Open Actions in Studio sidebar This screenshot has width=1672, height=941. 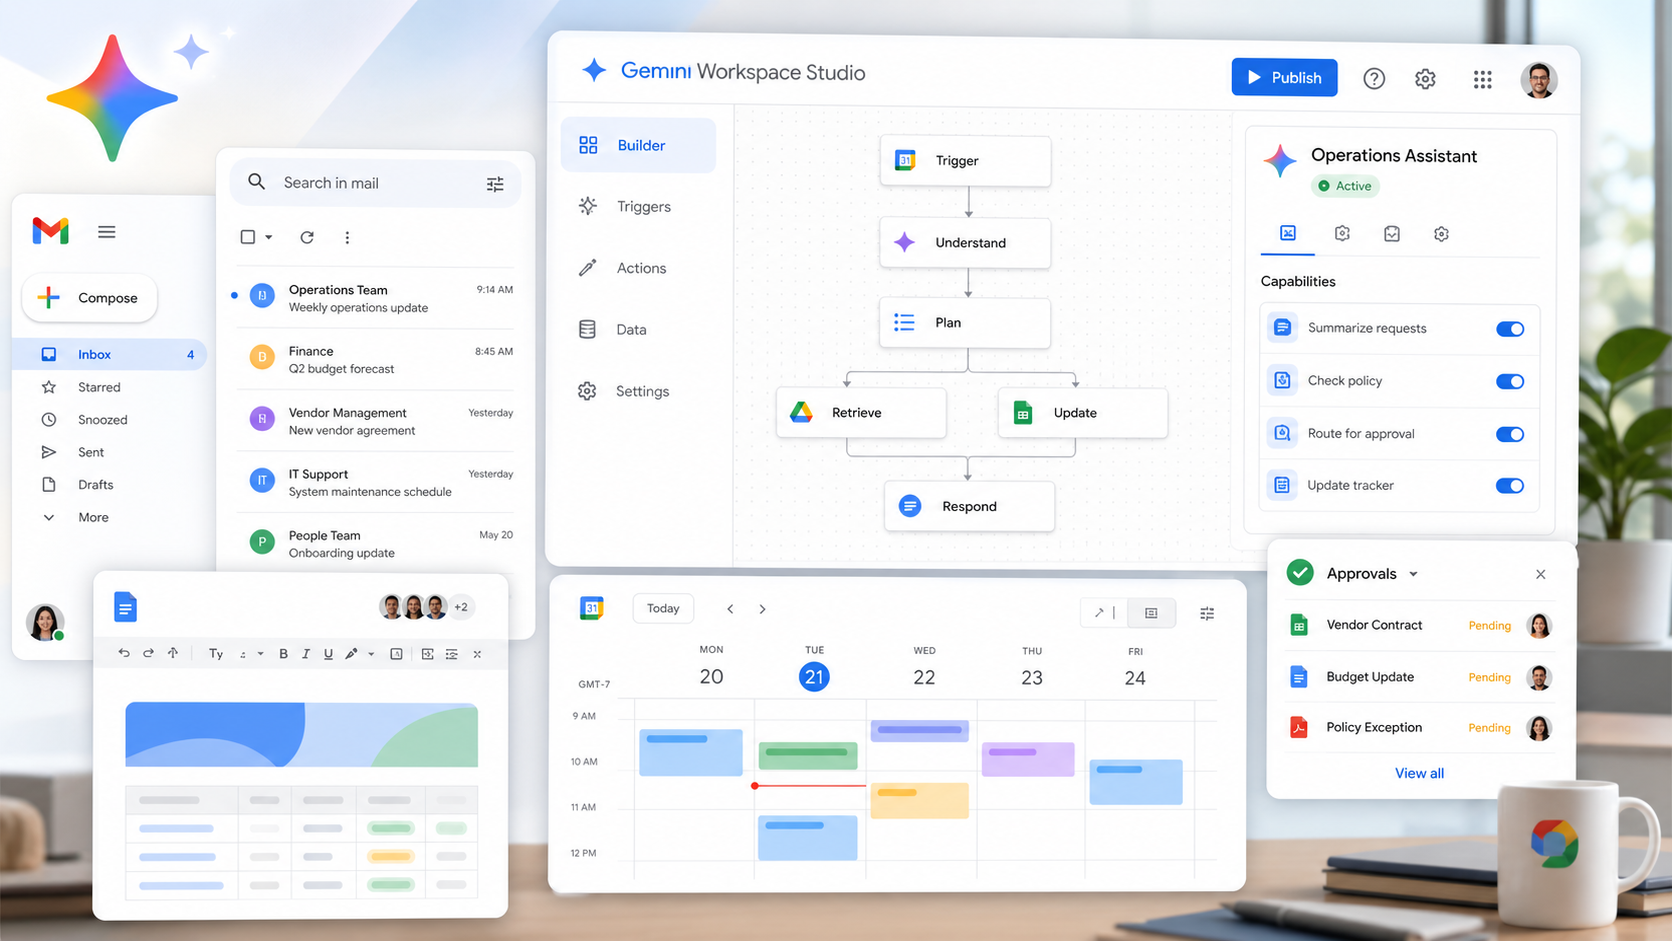(622, 268)
